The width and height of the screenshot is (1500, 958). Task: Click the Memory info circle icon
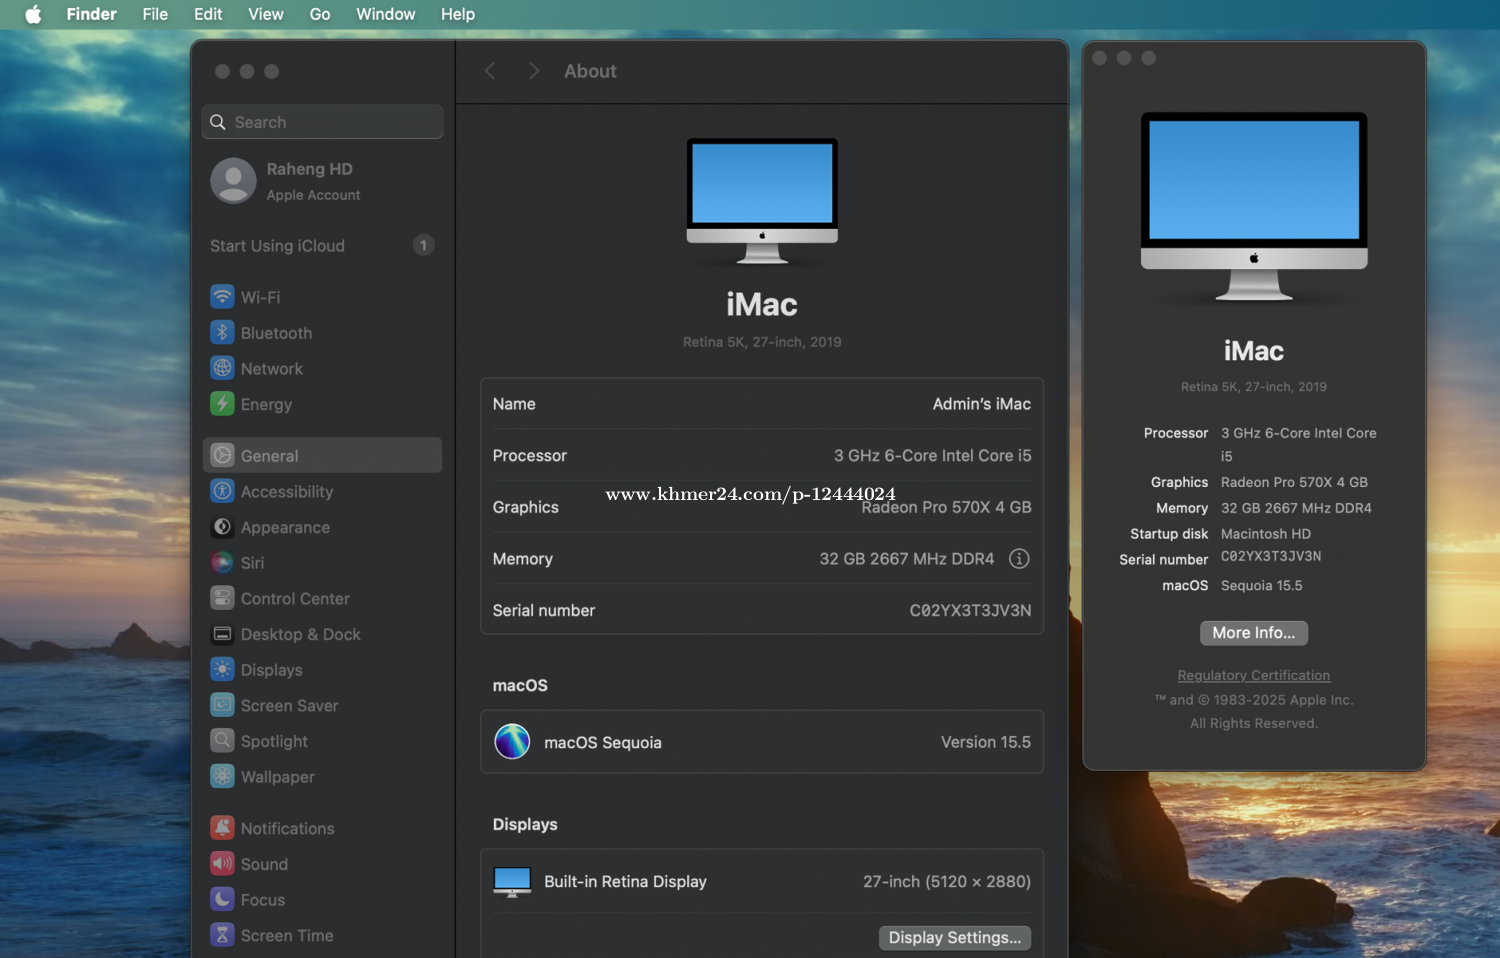pyautogui.click(x=1019, y=559)
